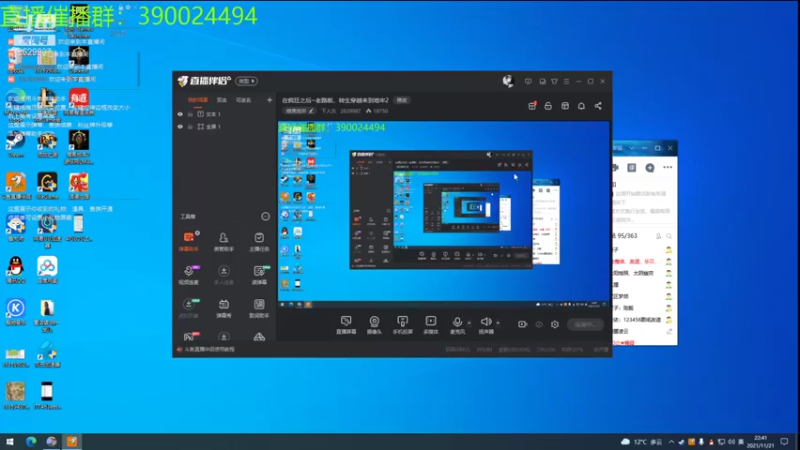Add a 直播屏幕 screen capture source
This screenshot has width=800, height=450.
pos(346,324)
